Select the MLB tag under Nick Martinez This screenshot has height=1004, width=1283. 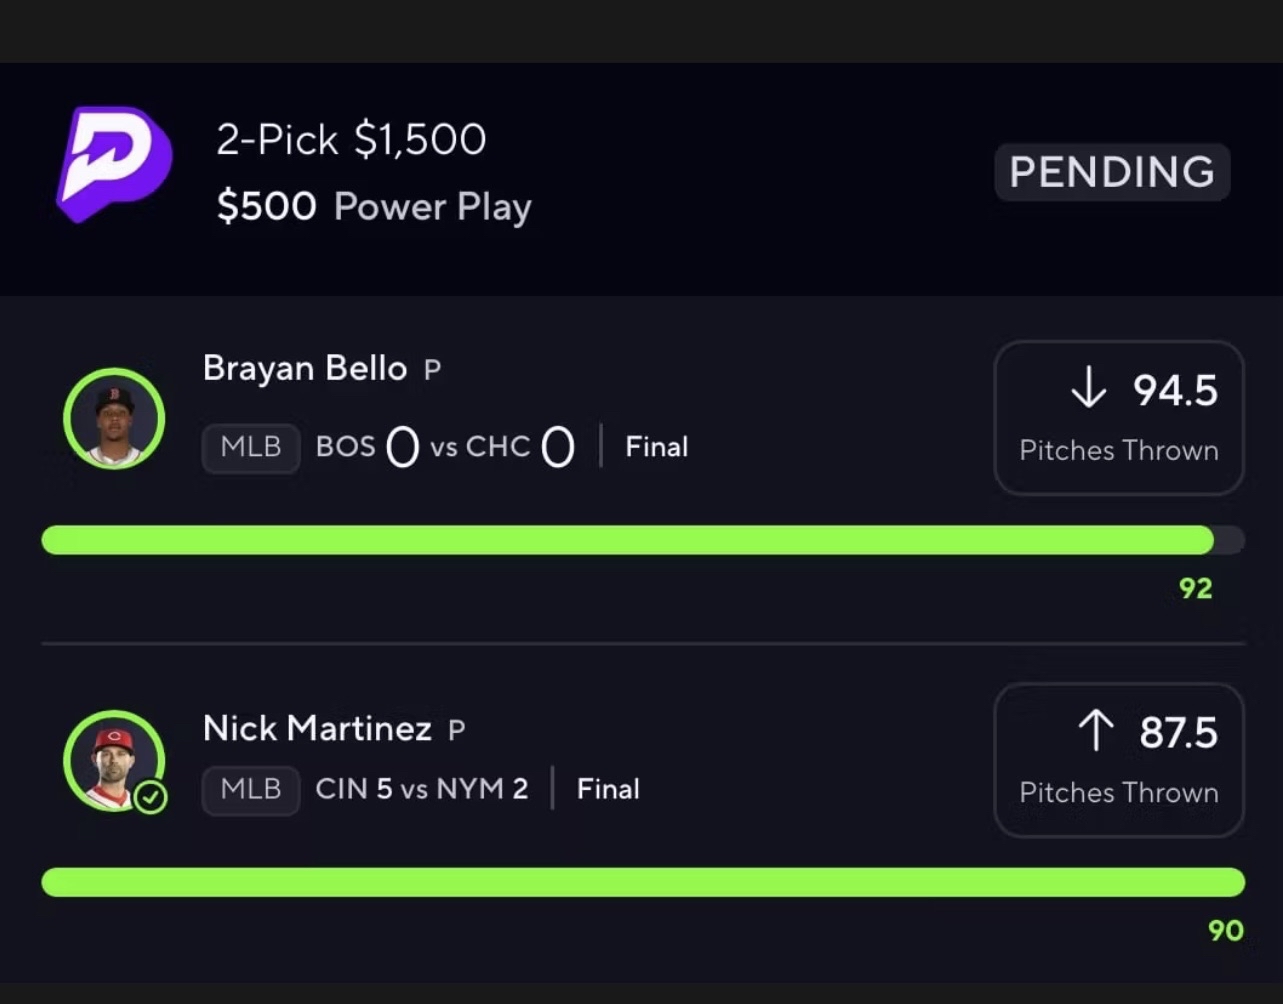[251, 790]
